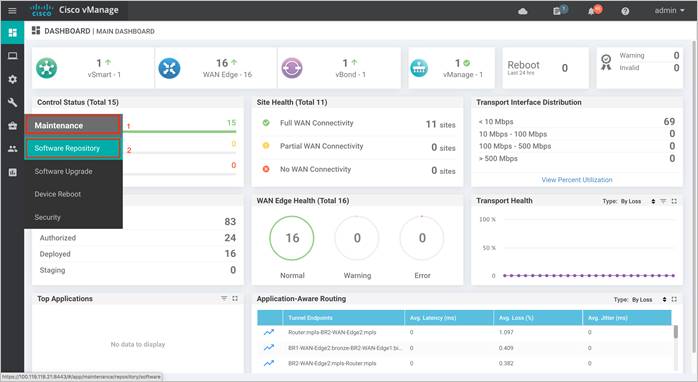Click the vManage teal icon
The height and width of the screenshot is (382, 698).
(x=419, y=68)
